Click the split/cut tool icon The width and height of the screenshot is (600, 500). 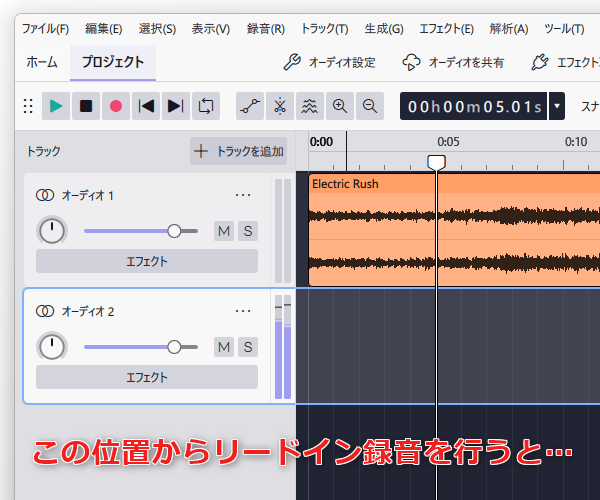(280, 106)
